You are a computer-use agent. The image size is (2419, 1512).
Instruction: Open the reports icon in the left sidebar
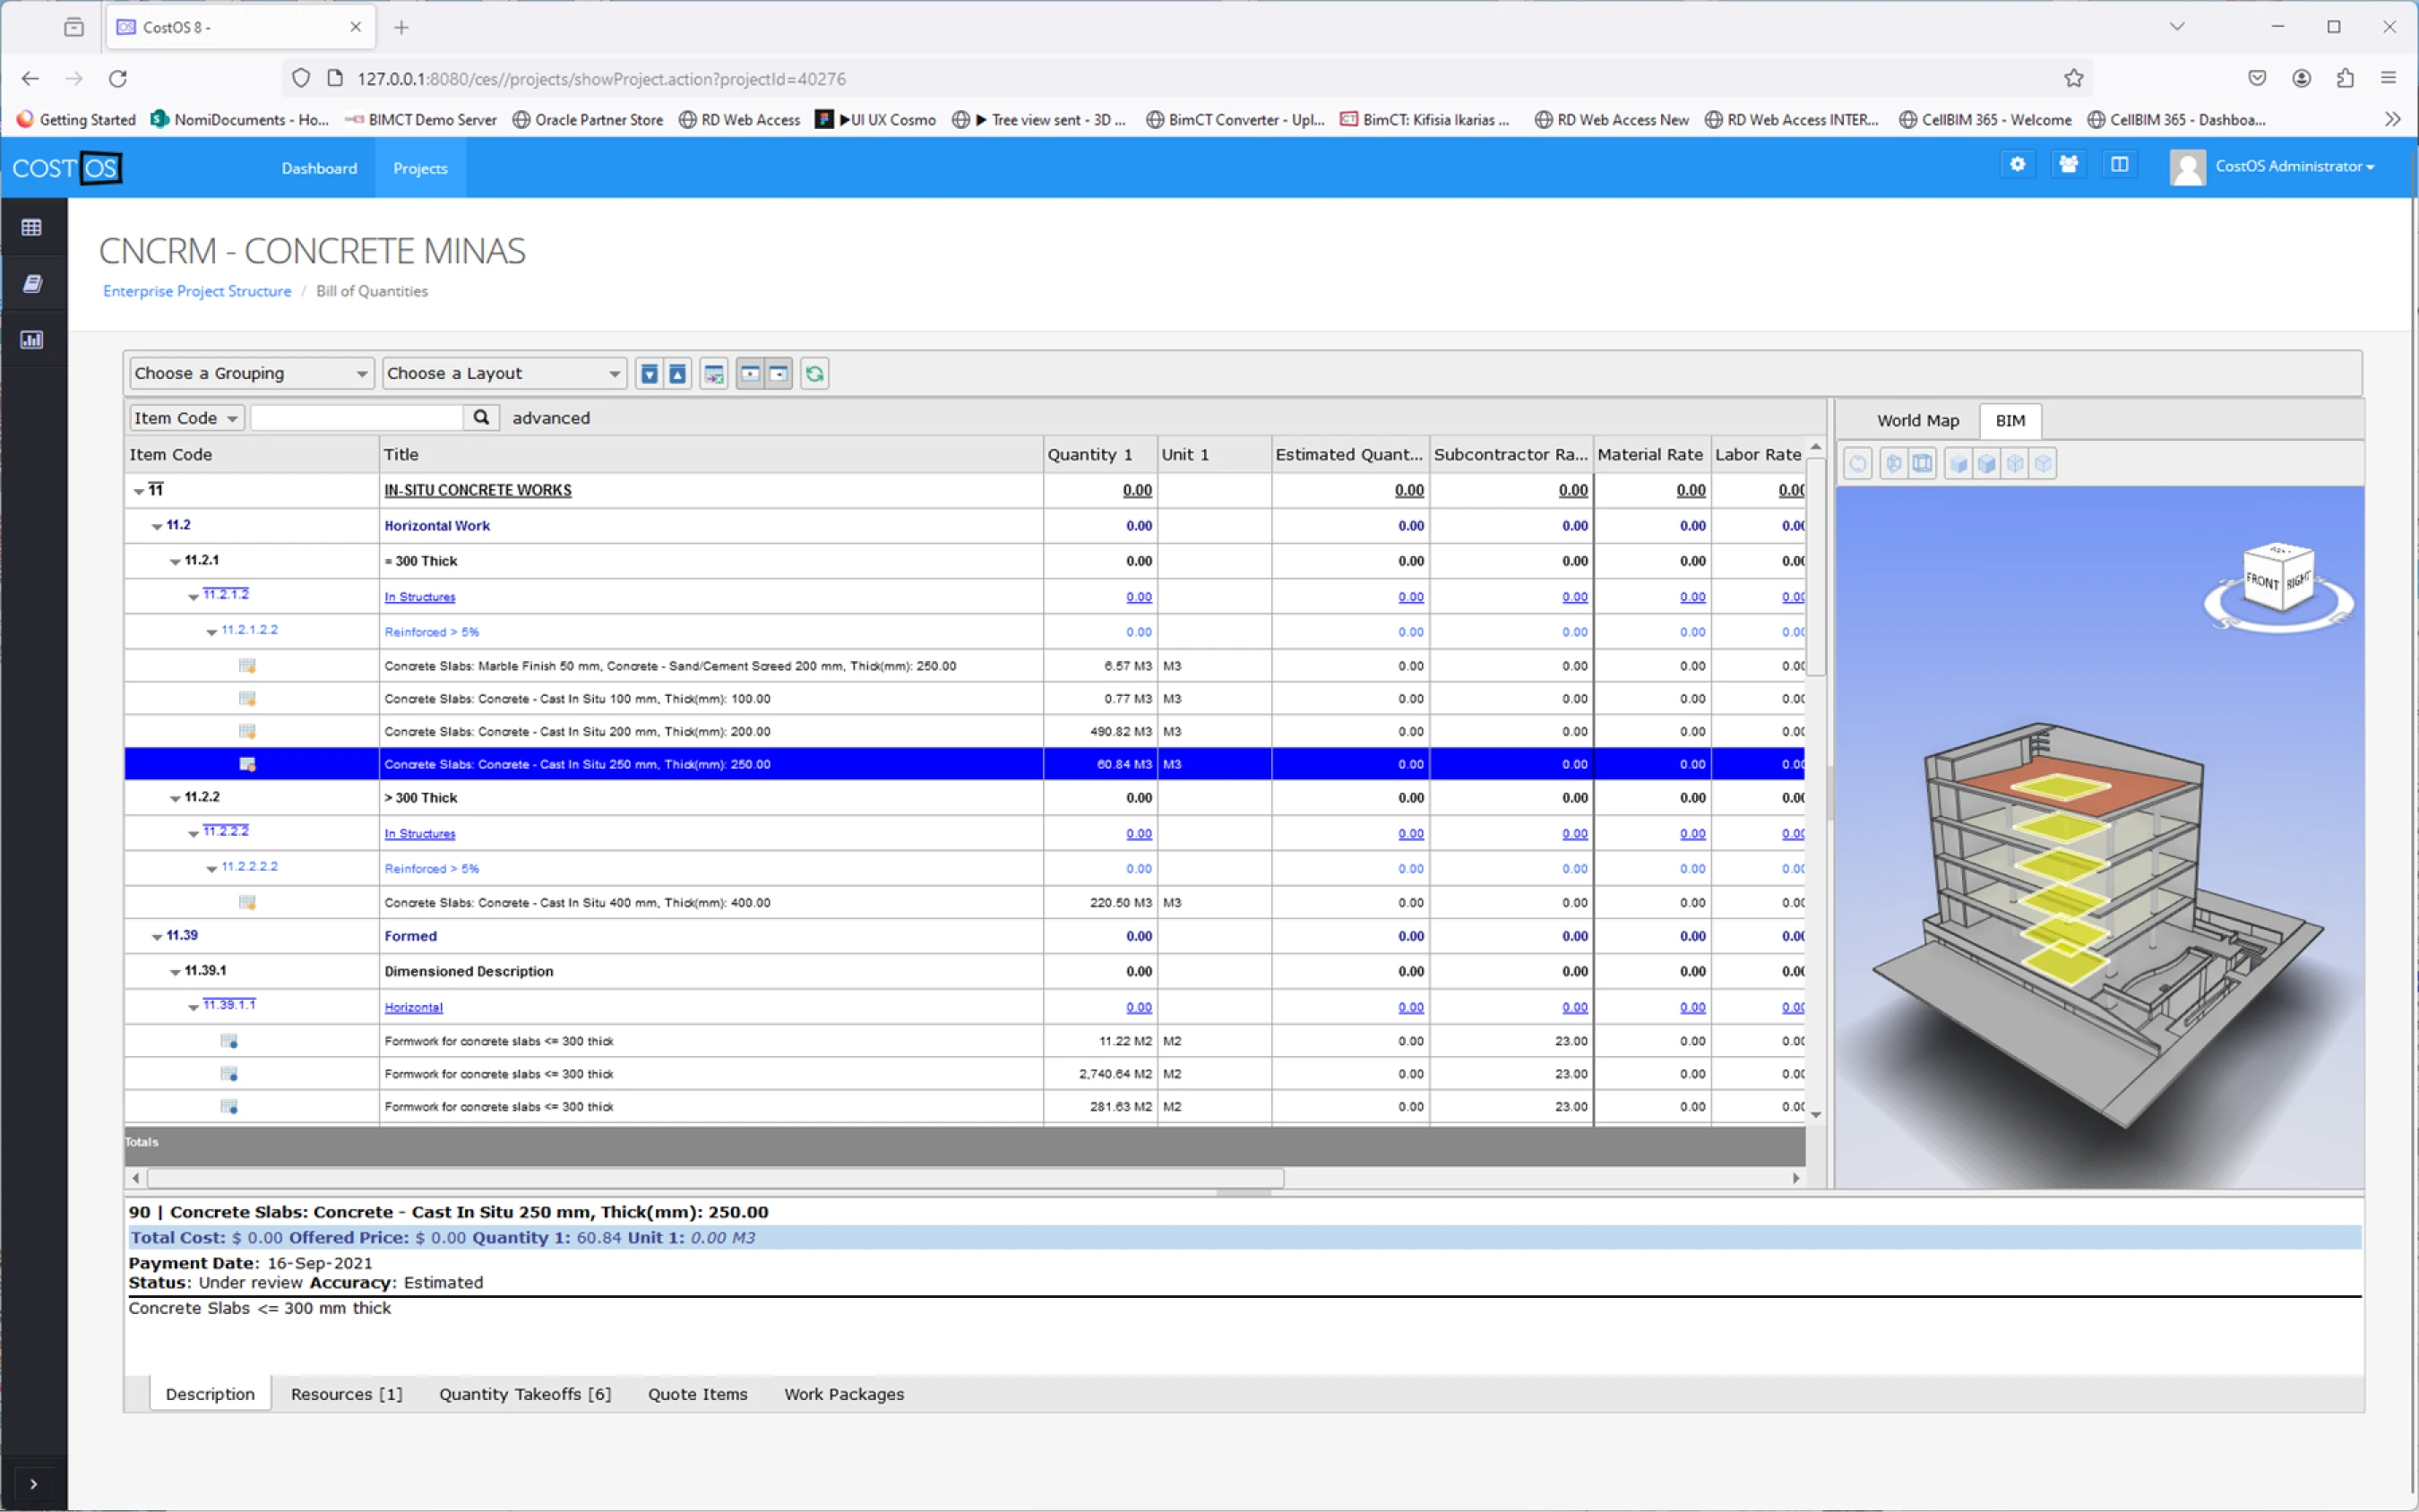pos(32,339)
